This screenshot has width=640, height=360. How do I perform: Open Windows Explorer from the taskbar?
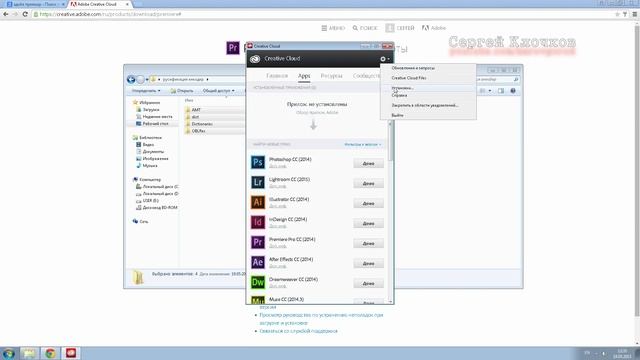29,353
